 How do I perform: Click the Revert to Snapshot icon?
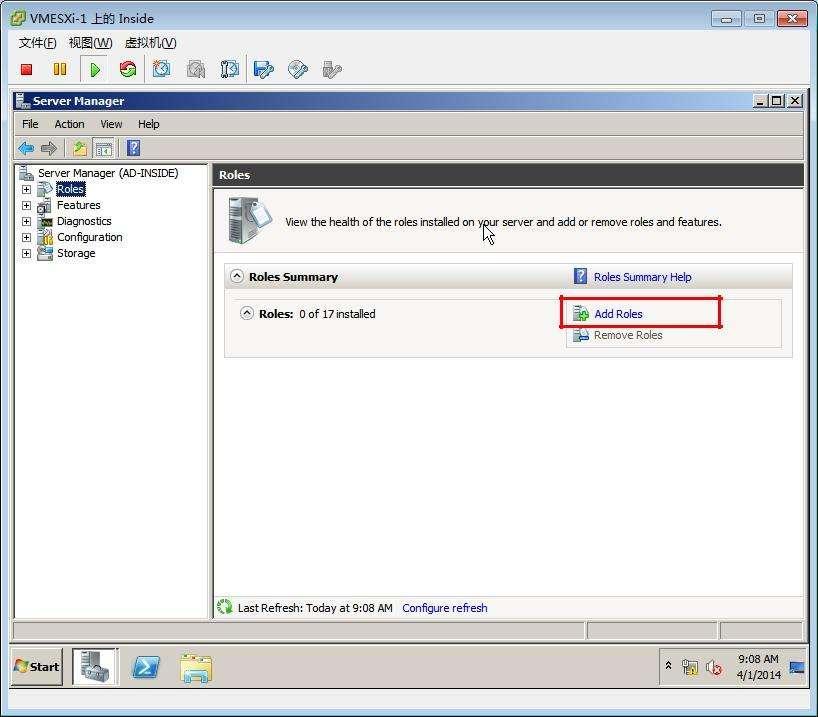(196, 69)
